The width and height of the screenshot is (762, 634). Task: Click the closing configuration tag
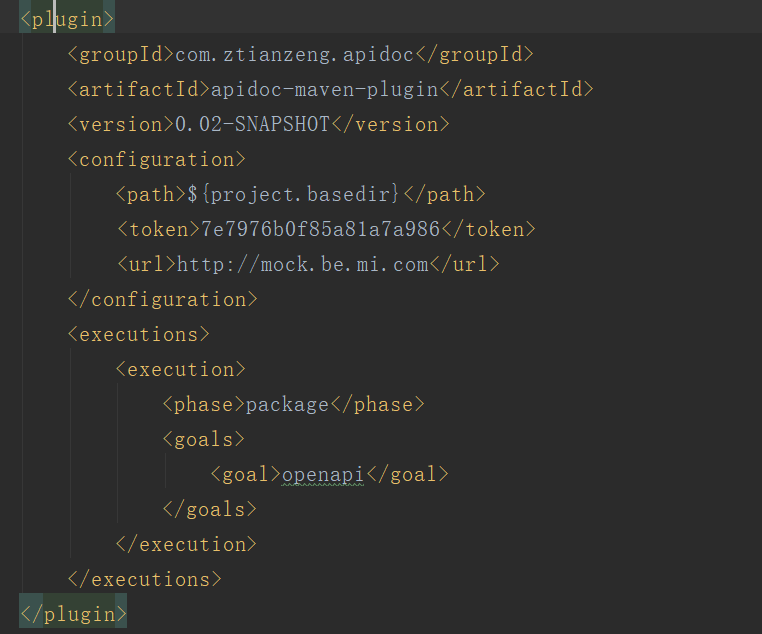pyautogui.click(x=162, y=299)
